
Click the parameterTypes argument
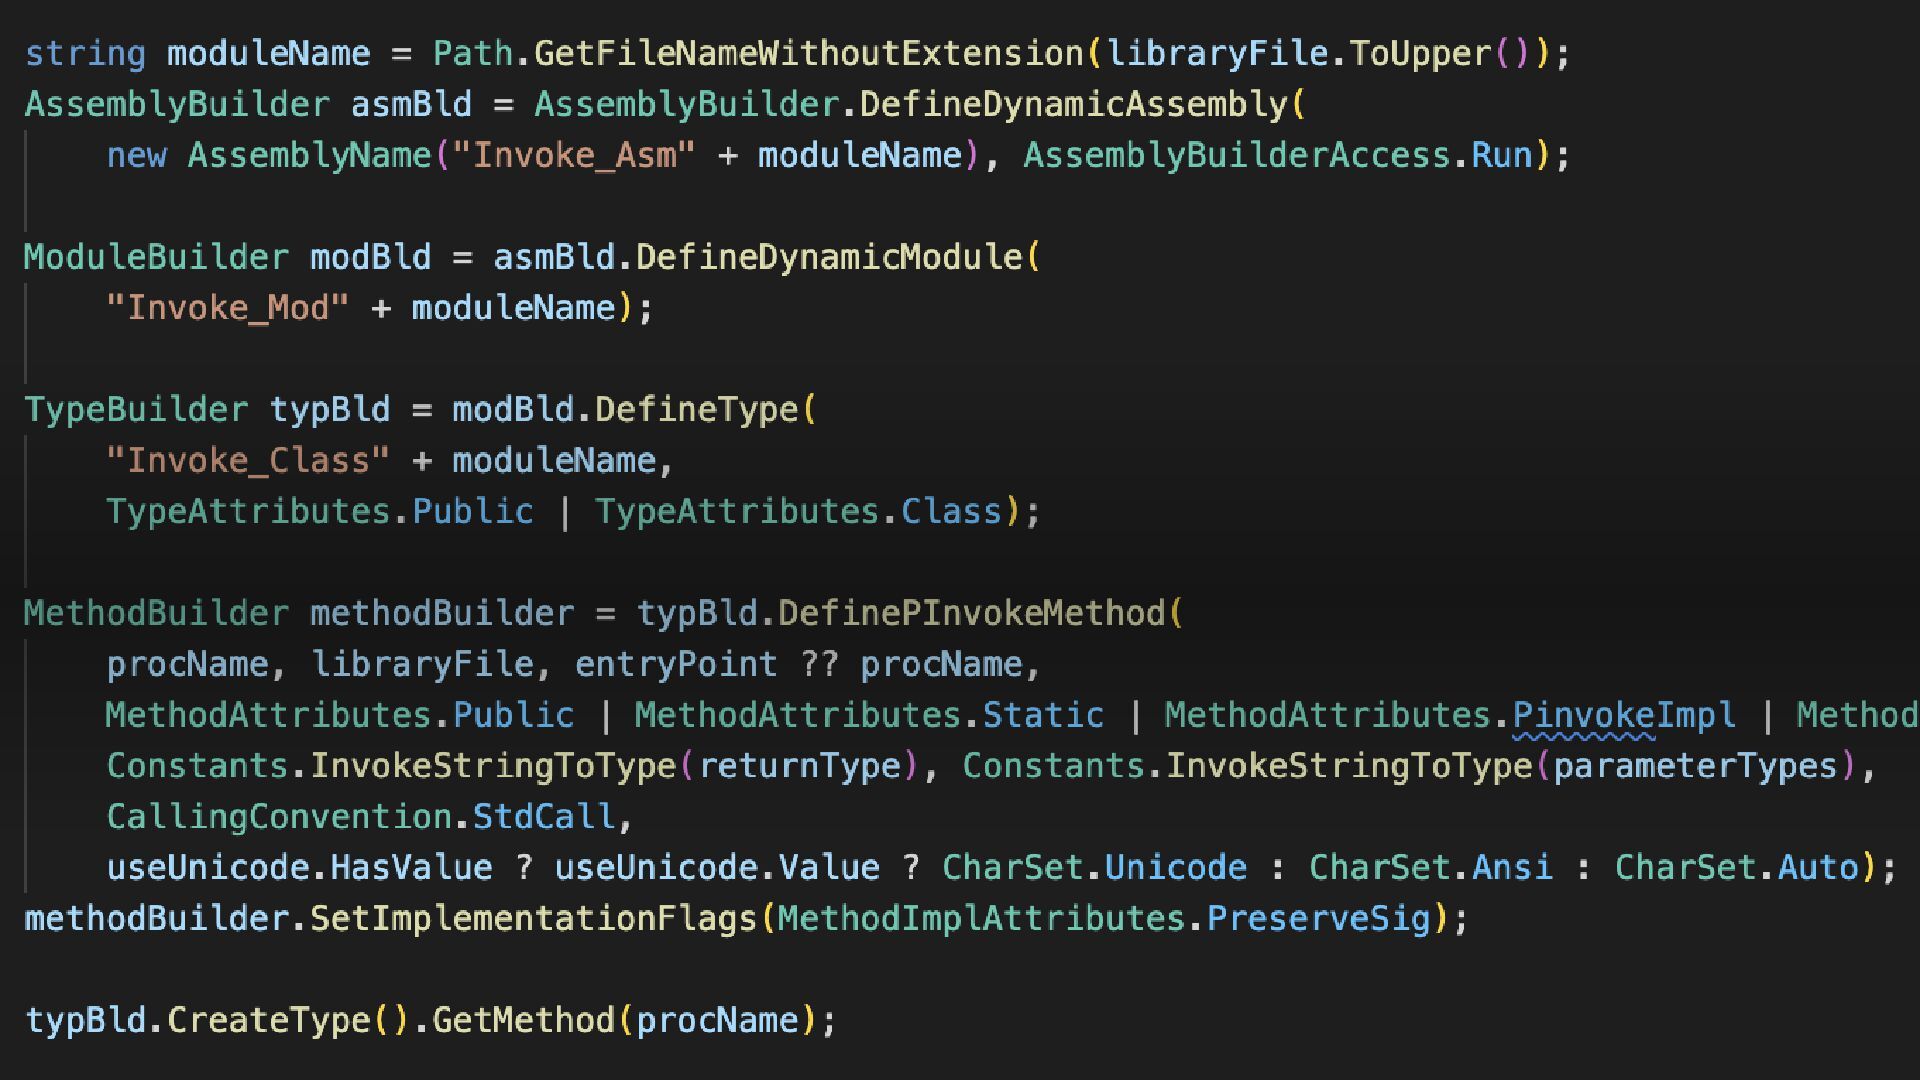(1695, 766)
